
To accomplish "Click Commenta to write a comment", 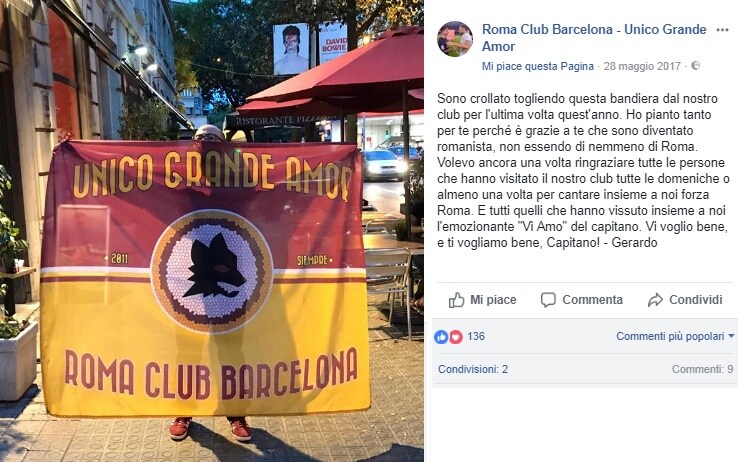I will point(582,300).
